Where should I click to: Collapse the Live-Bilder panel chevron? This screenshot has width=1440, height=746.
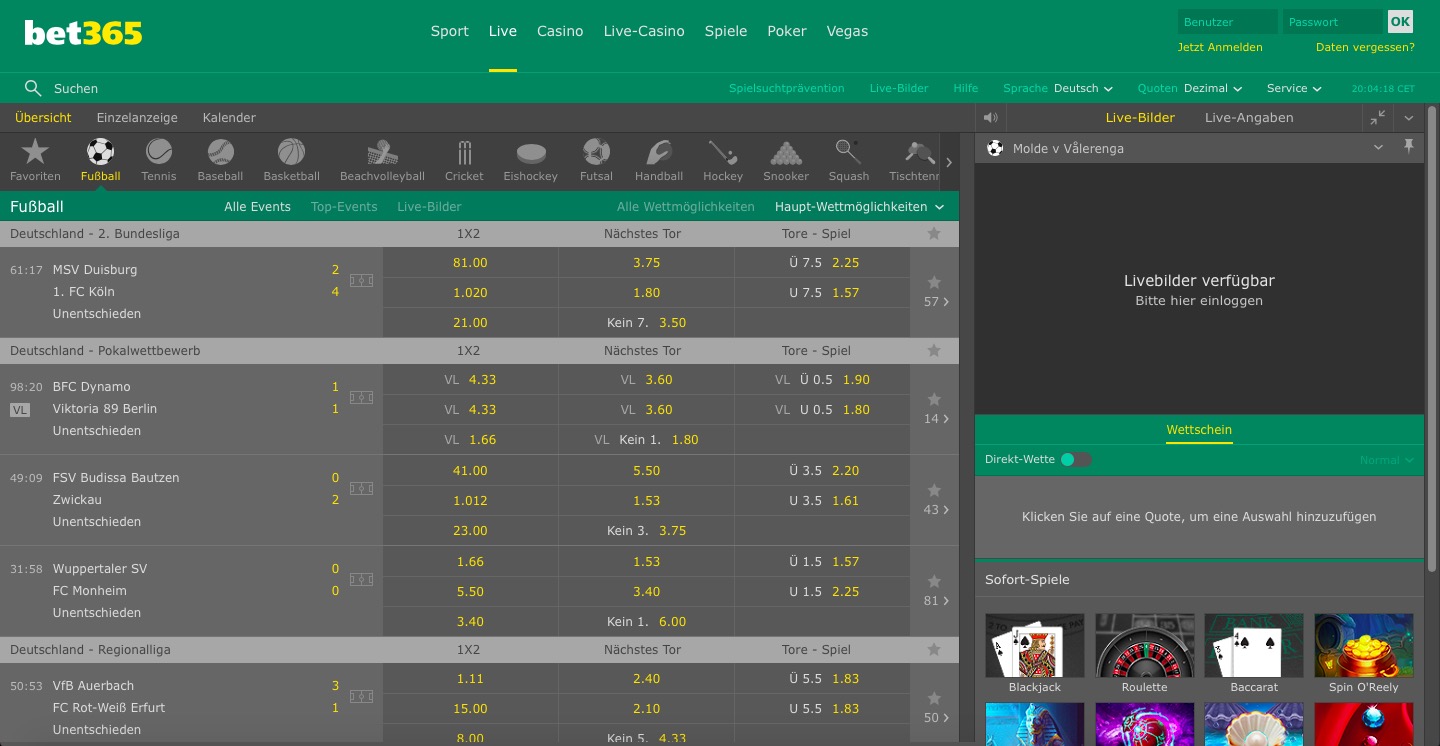[1409, 118]
